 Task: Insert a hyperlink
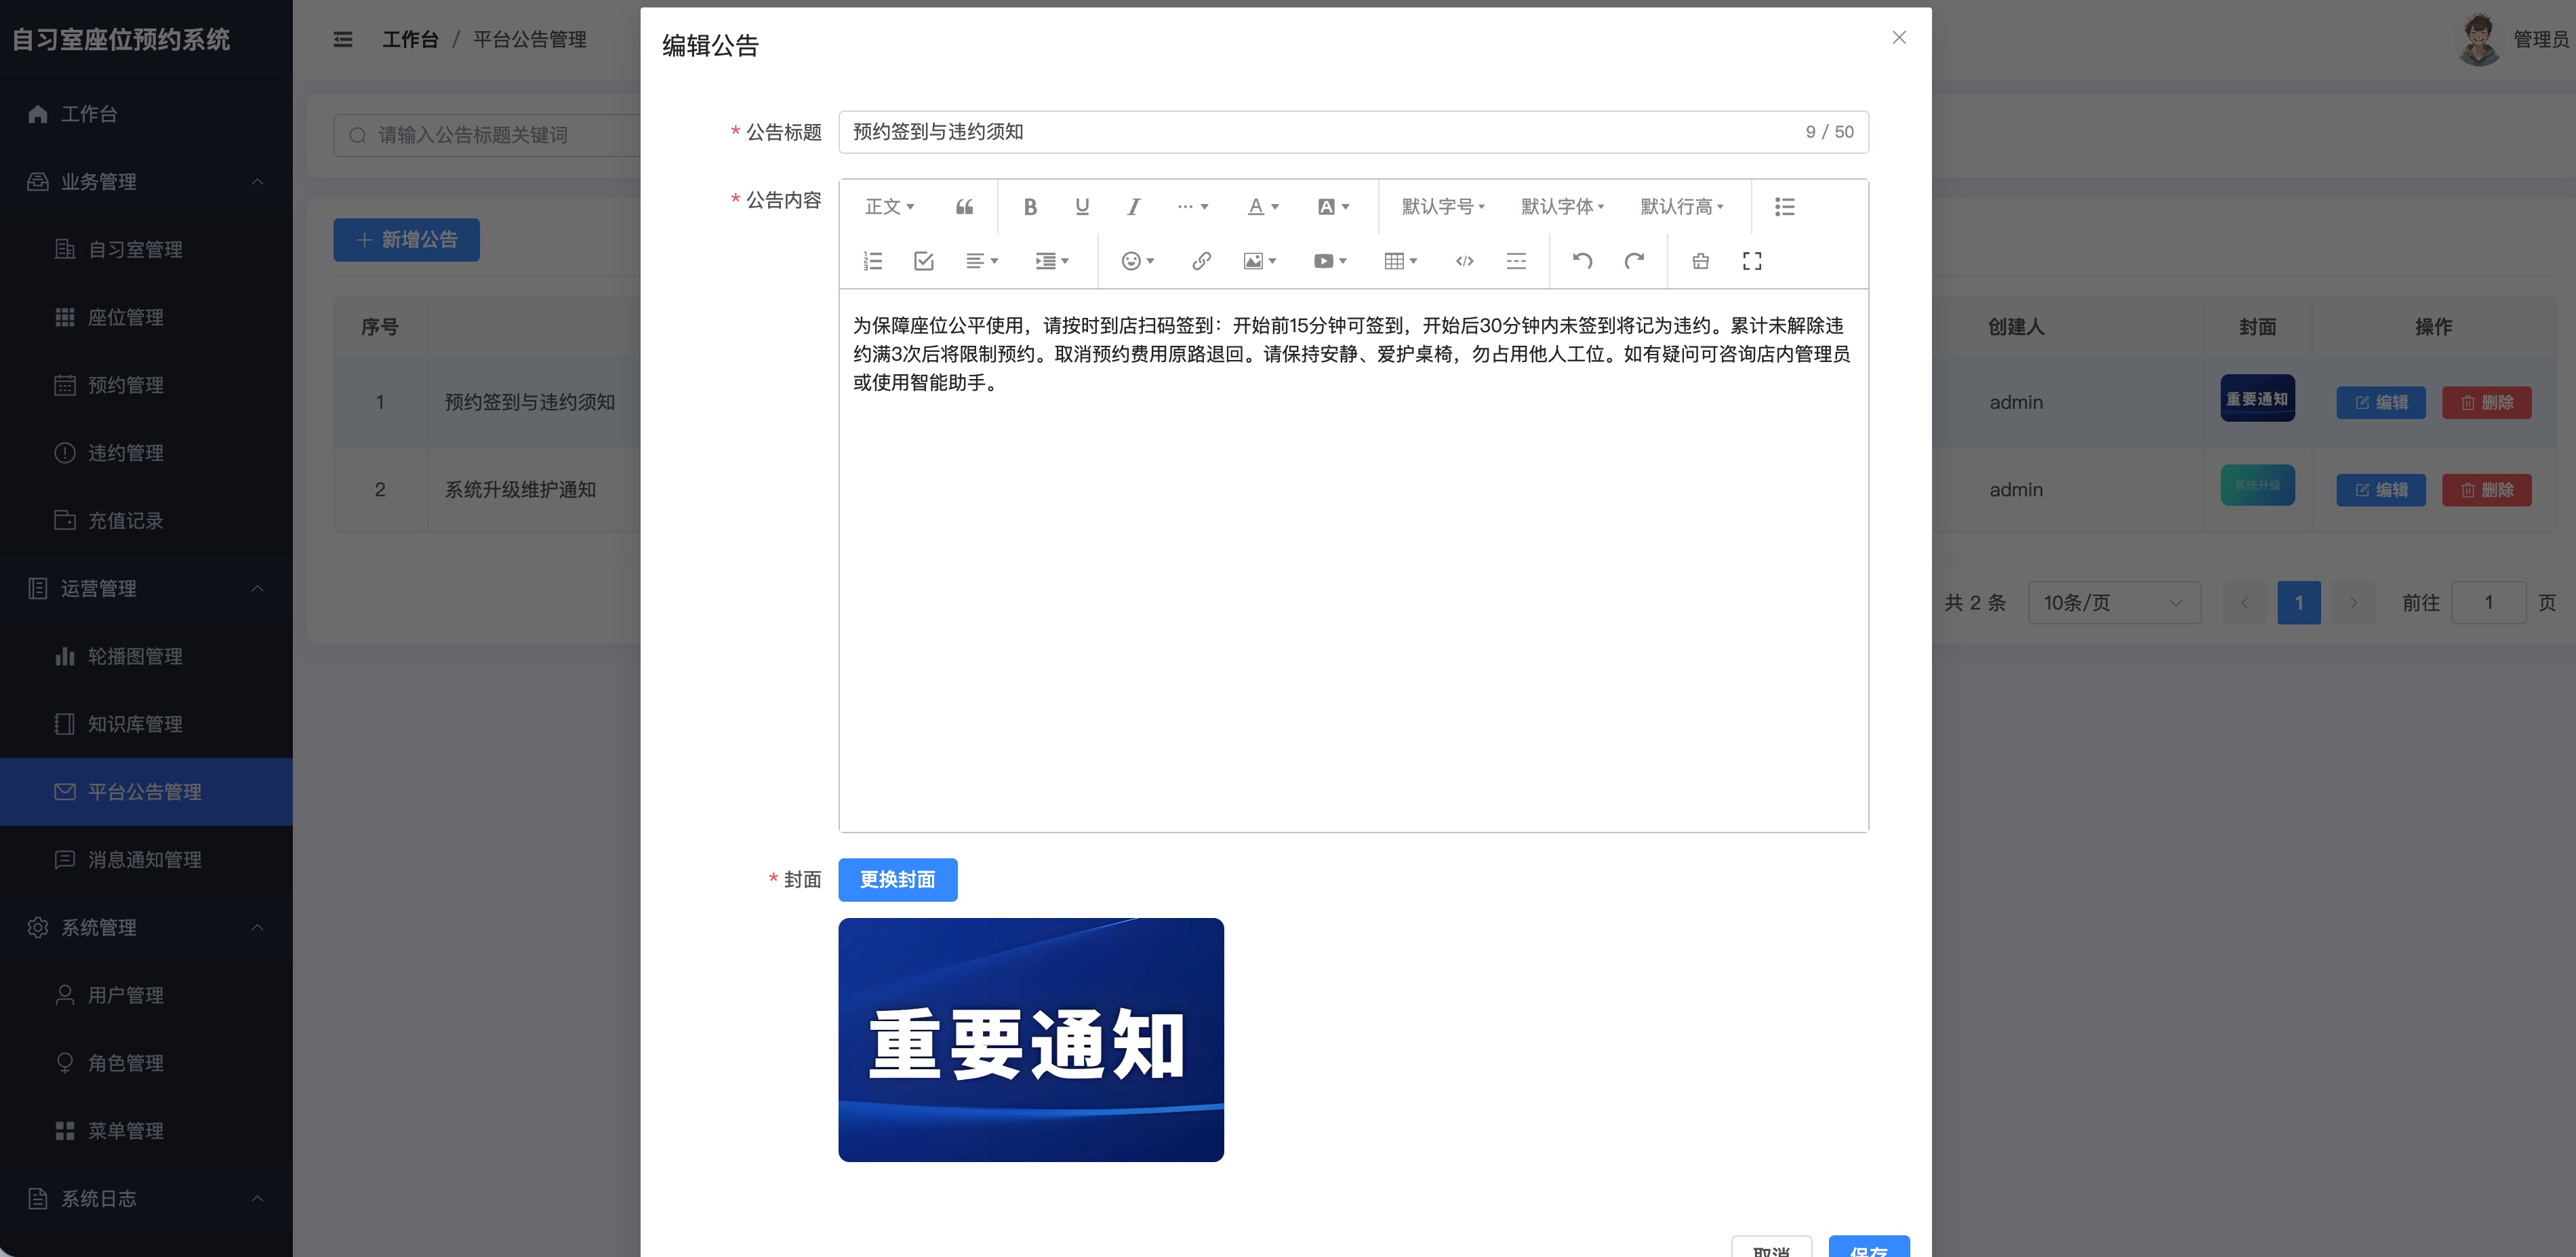click(1202, 261)
